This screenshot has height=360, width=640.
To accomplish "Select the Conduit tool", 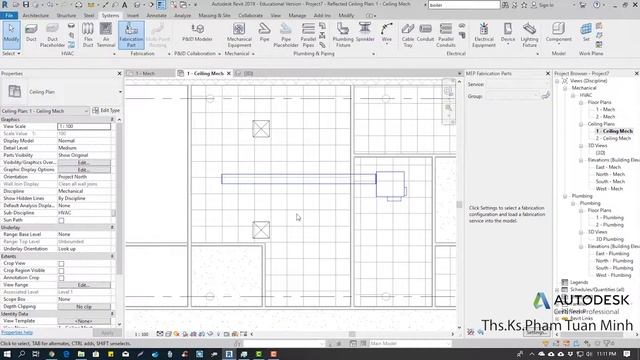I will pos(425,33).
